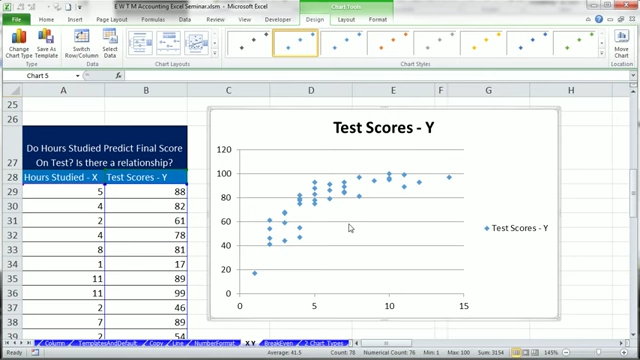640x360 pixels.
Task: Click the 145% zoom level
Action: coord(551,352)
